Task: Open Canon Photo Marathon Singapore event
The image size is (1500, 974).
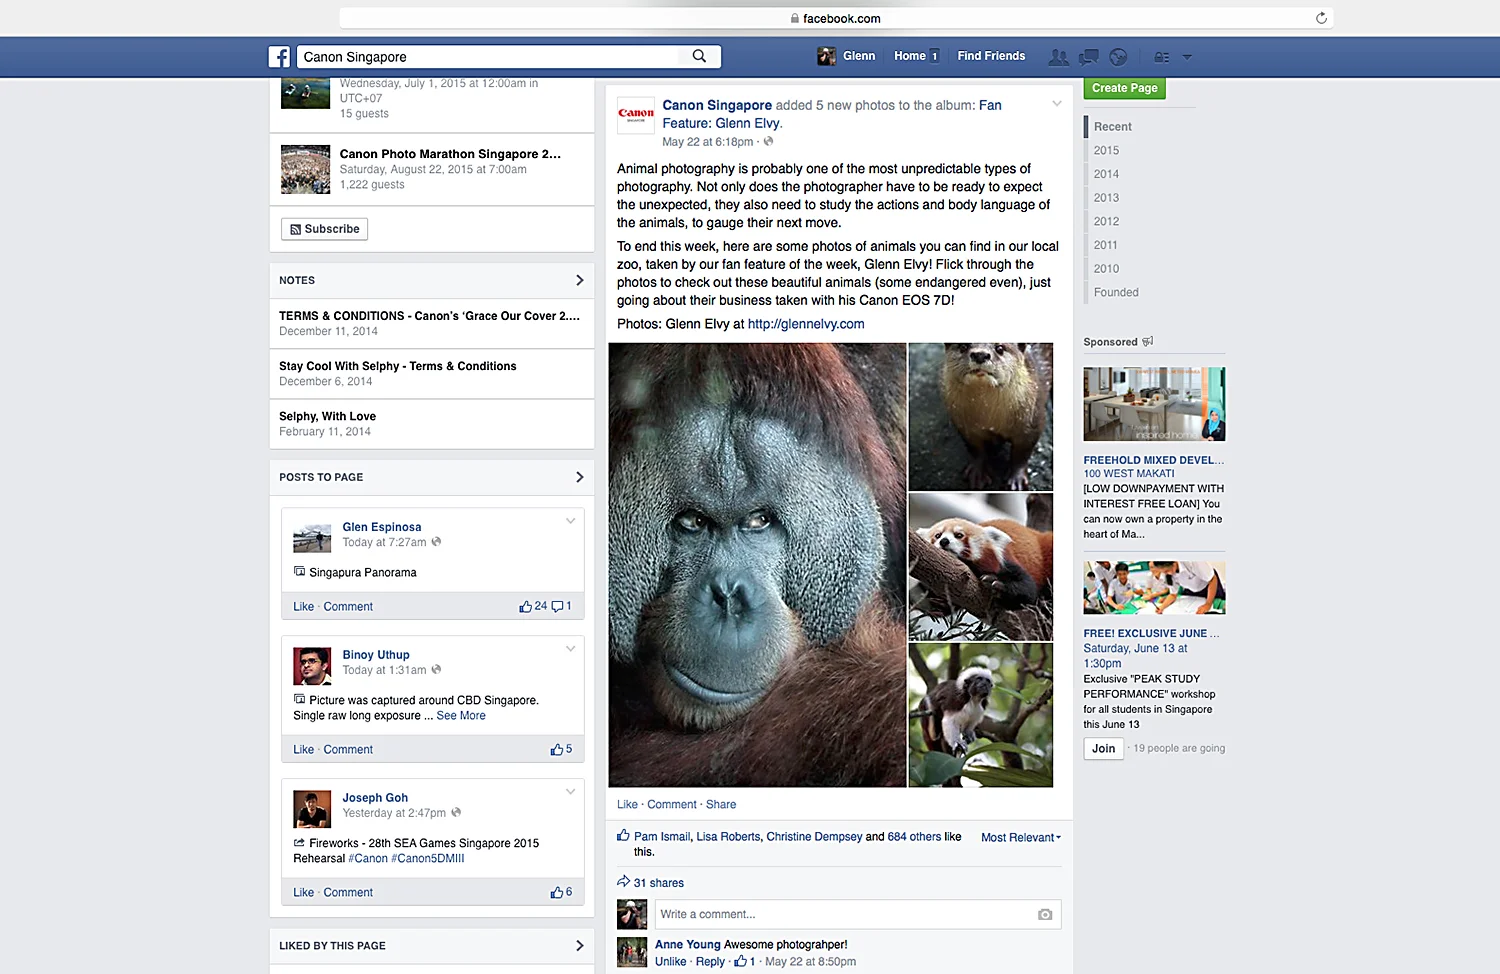Action: click(450, 154)
